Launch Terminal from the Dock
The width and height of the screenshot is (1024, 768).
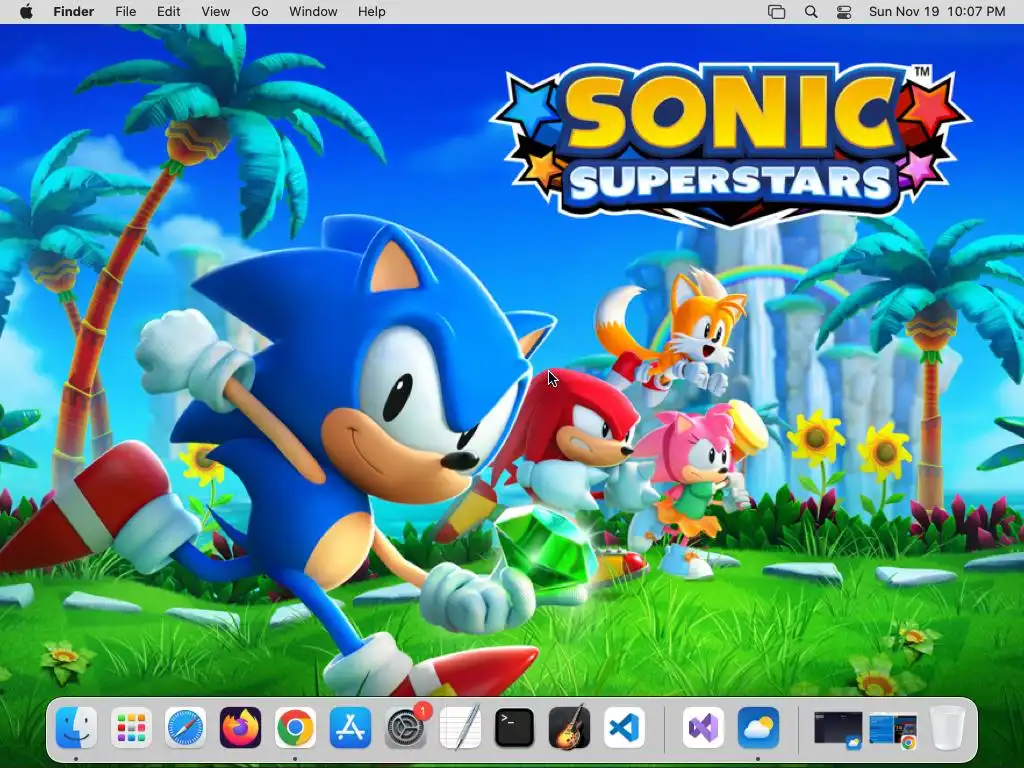pos(515,727)
